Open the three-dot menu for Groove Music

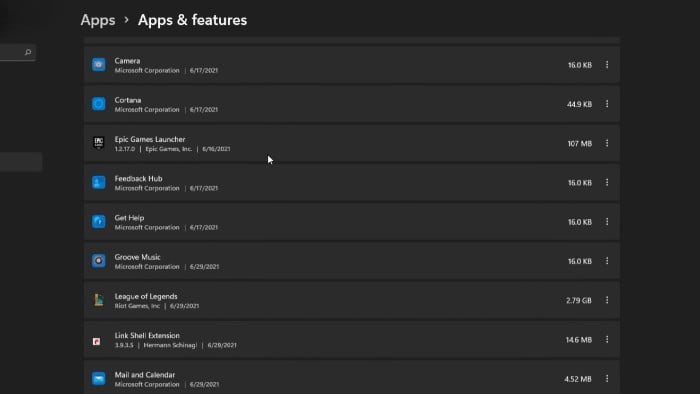(x=607, y=261)
